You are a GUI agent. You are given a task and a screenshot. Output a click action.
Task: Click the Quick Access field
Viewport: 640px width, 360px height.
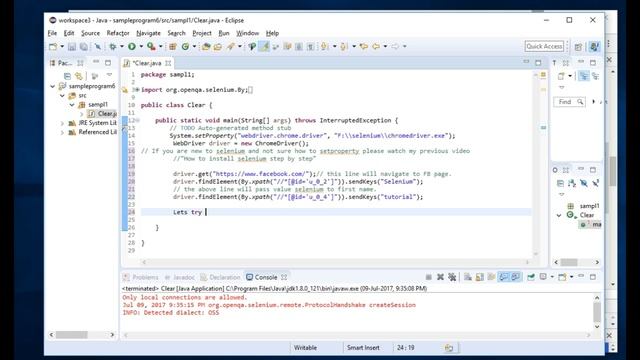[544, 46]
